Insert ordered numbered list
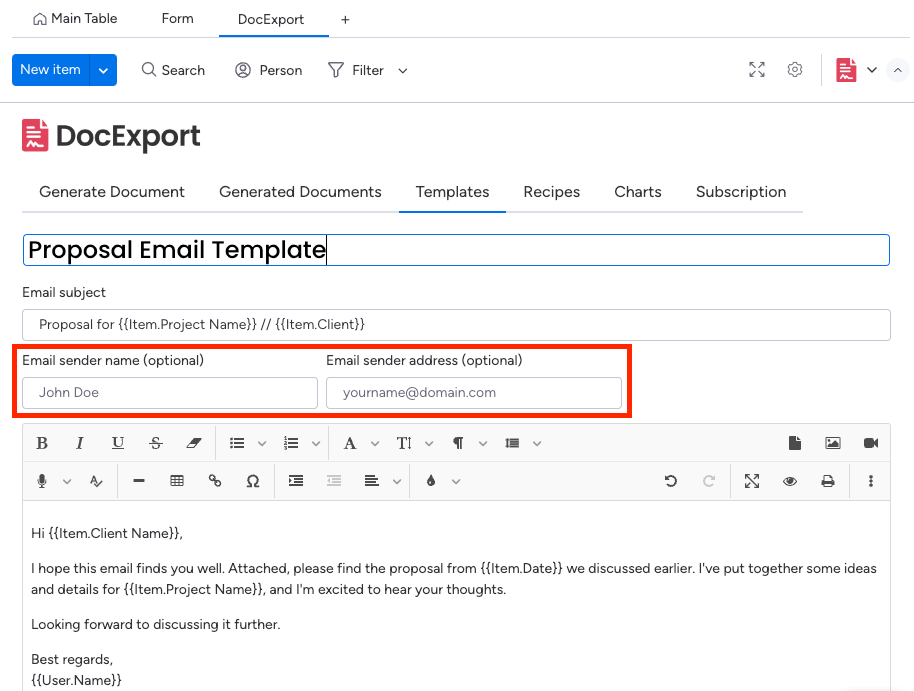The height and width of the screenshot is (691, 914). click(x=291, y=443)
